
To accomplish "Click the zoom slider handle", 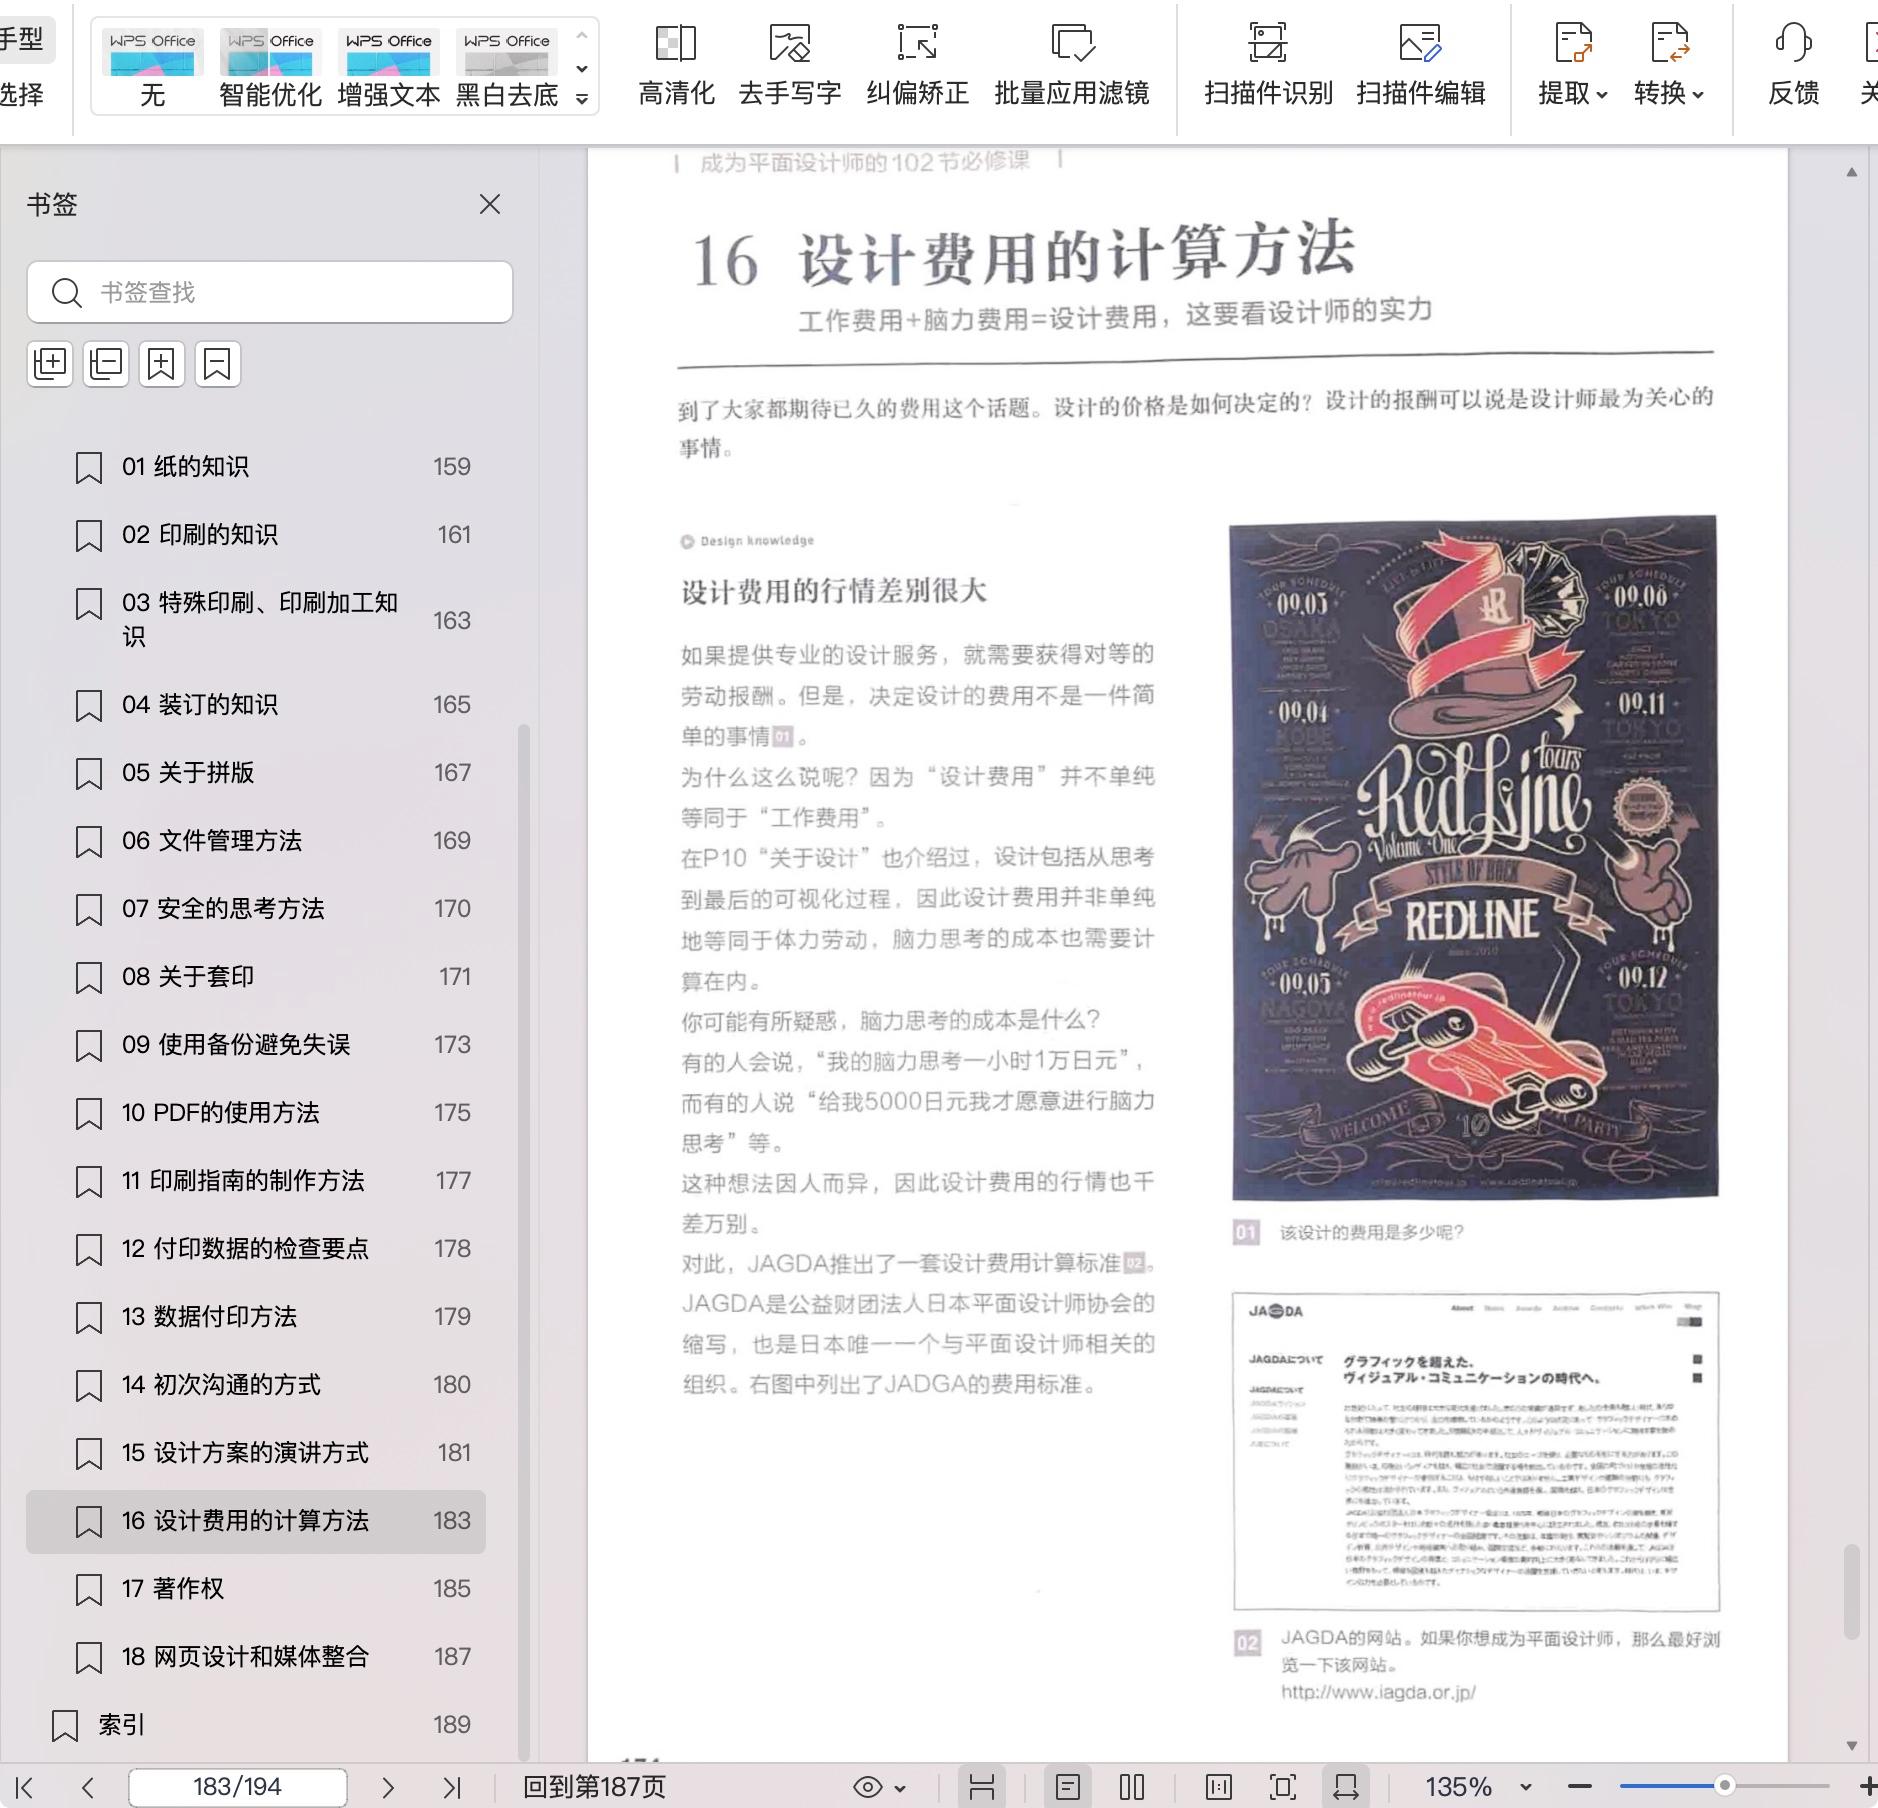I will 1724,1786.
